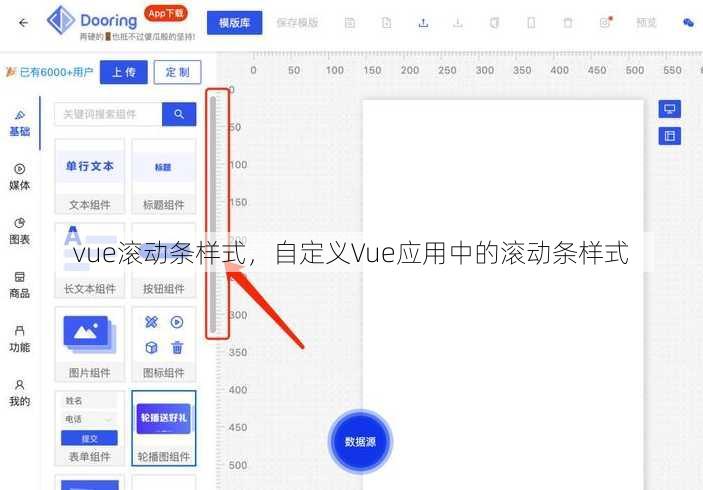
Task: Click the blue layout panel icon
Action: point(669,136)
